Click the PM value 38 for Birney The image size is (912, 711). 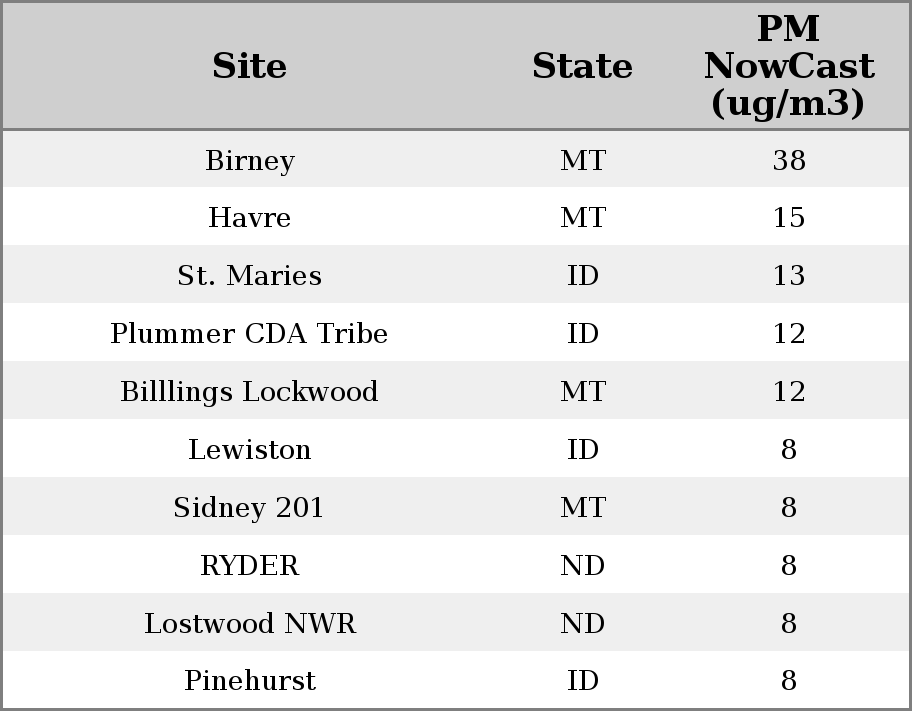pos(789,161)
